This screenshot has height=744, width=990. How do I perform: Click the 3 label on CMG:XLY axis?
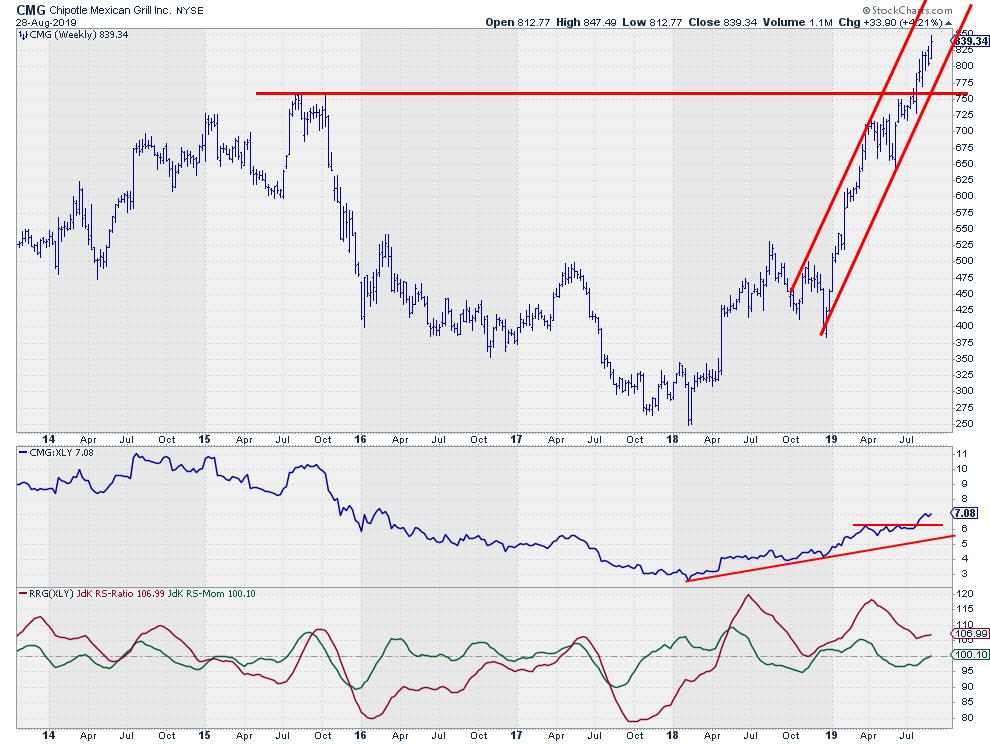point(962,574)
